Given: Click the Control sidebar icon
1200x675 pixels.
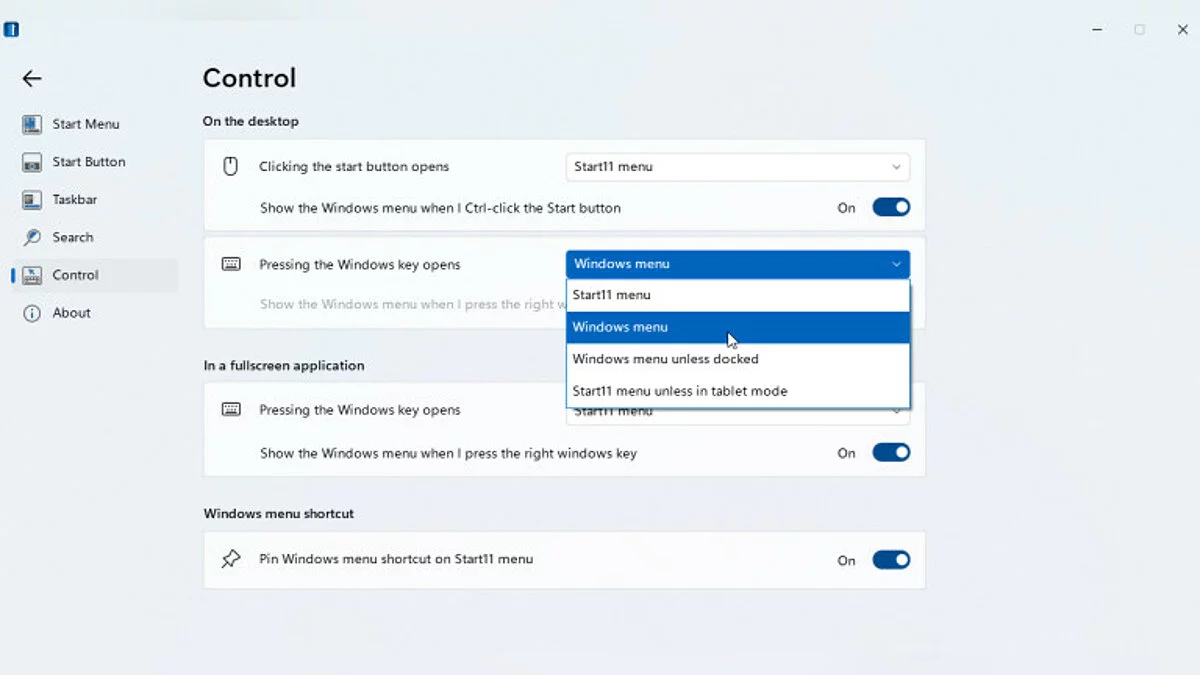Looking at the screenshot, I should point(32,275).
